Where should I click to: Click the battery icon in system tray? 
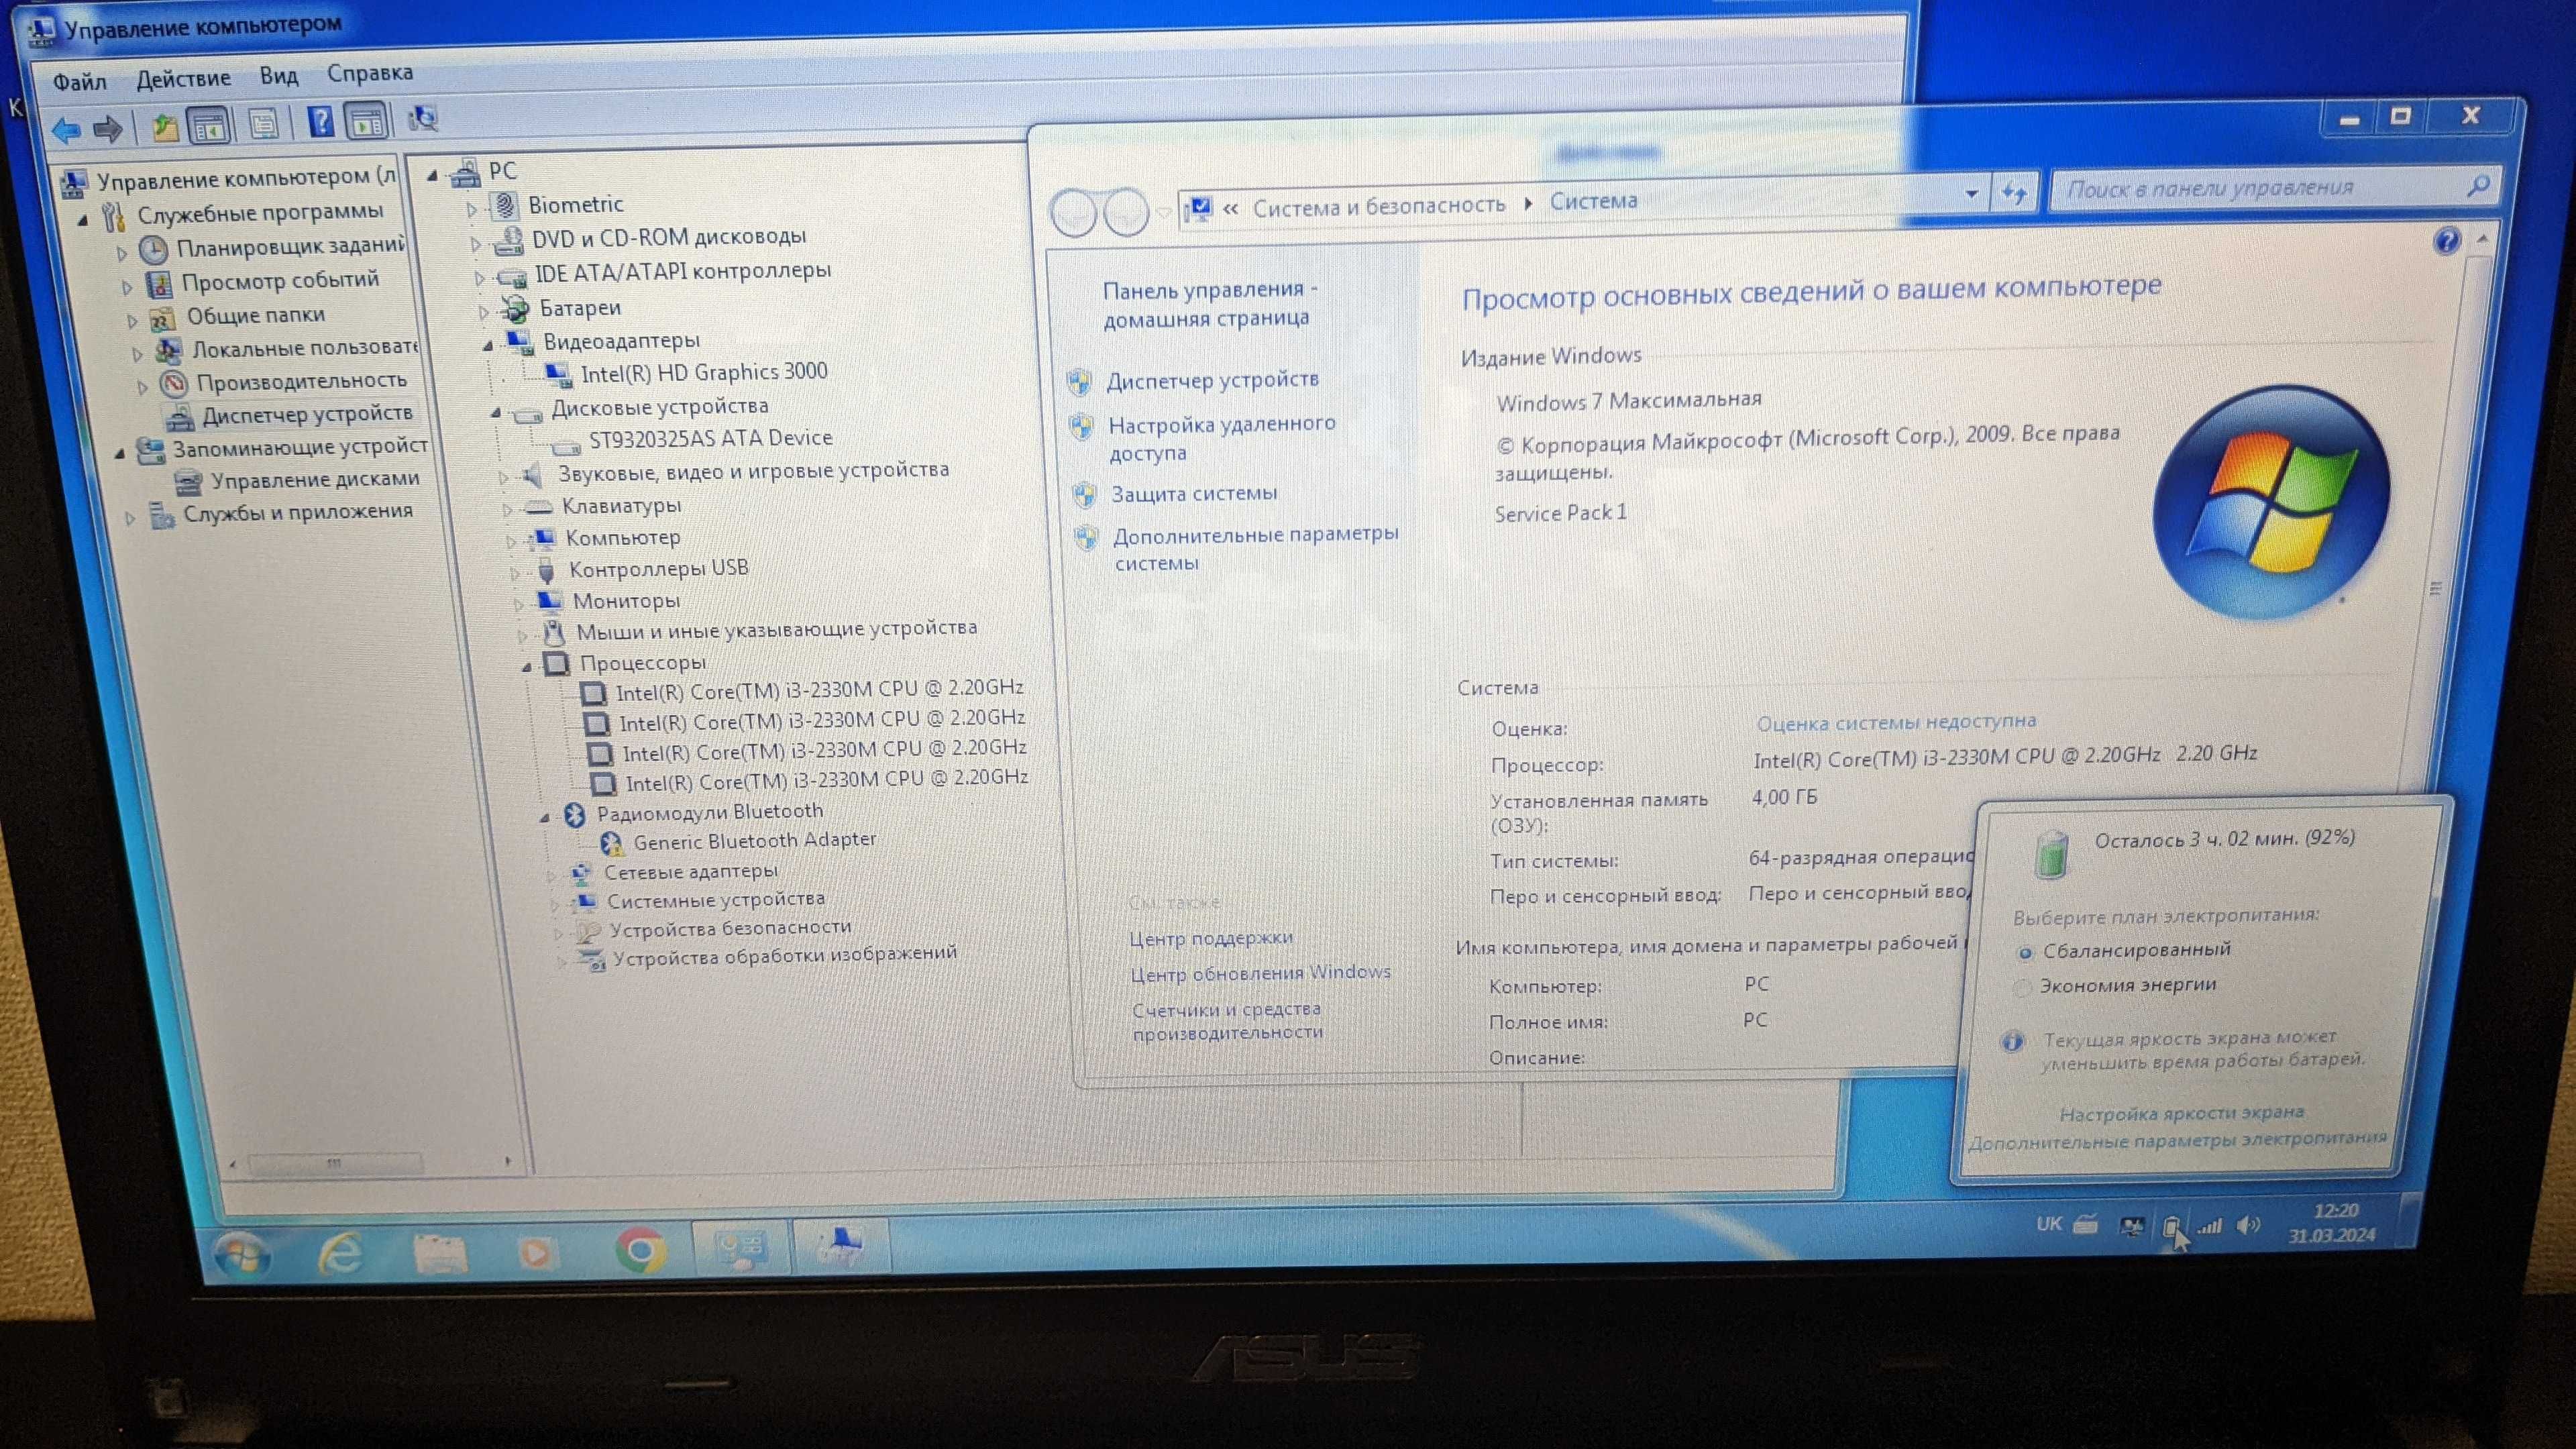click(x=2170, y=1227)
